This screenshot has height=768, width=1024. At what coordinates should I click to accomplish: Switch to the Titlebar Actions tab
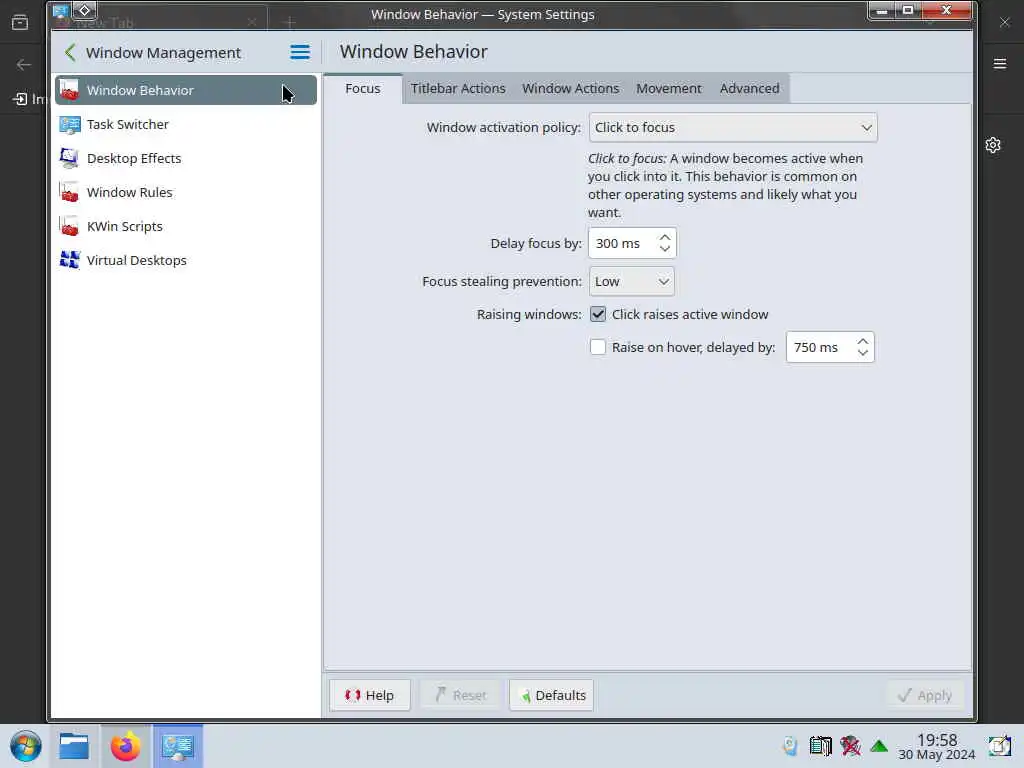(458, 88)
